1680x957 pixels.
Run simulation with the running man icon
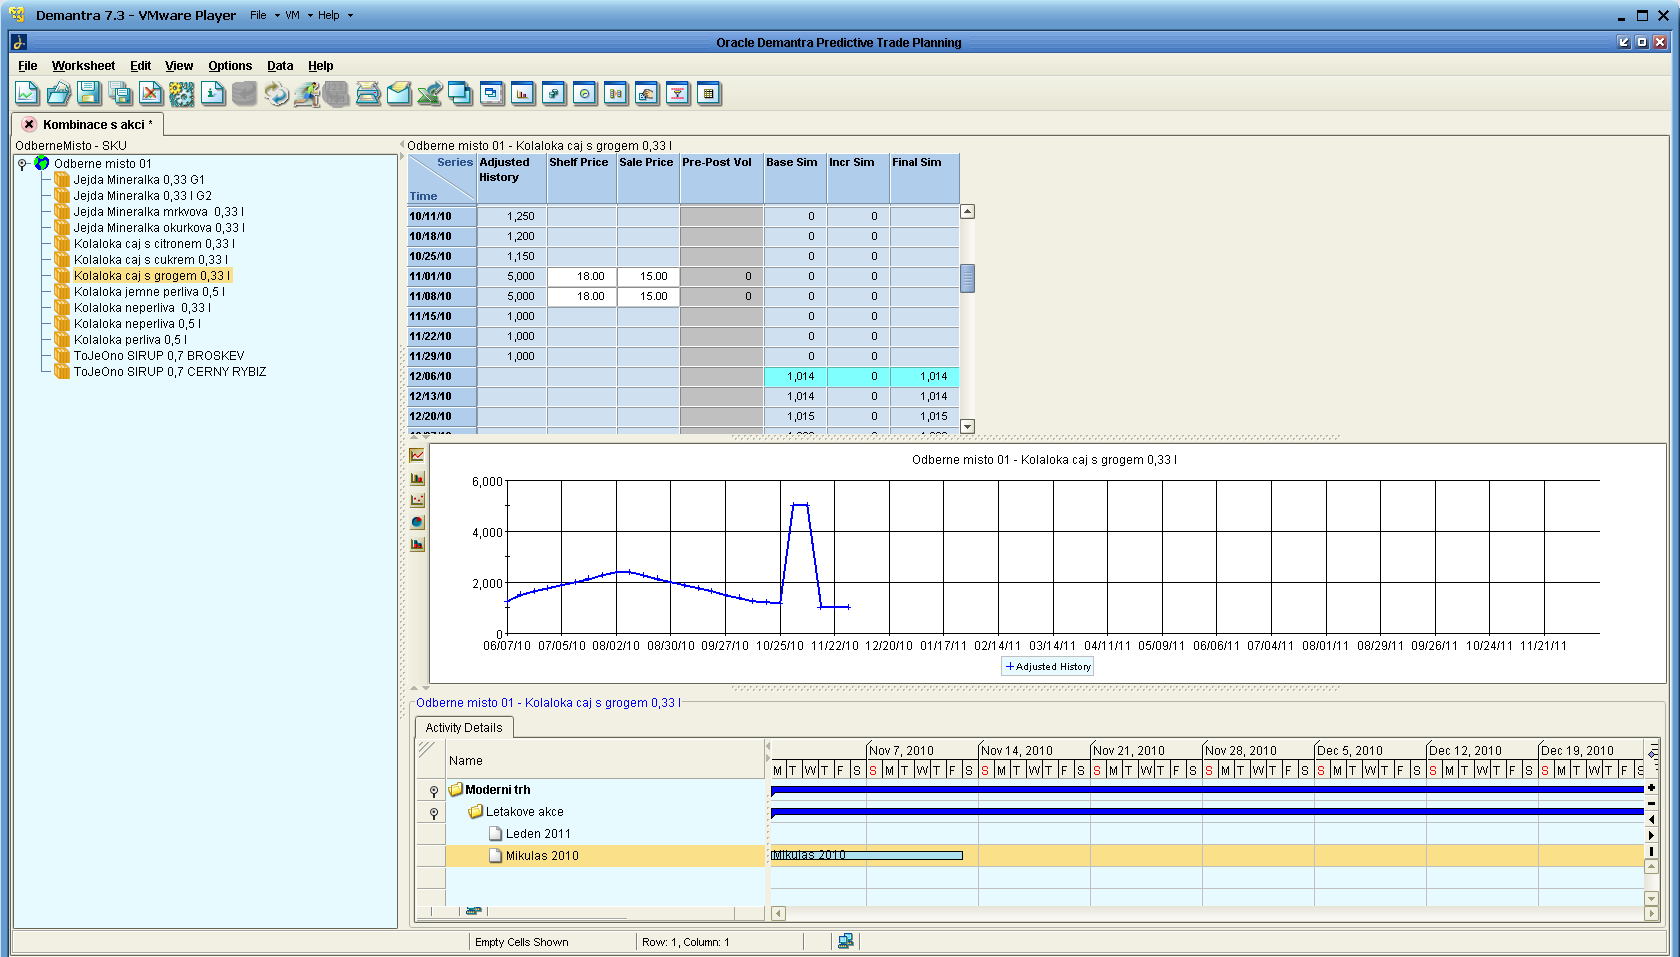(x=307, y=94)
